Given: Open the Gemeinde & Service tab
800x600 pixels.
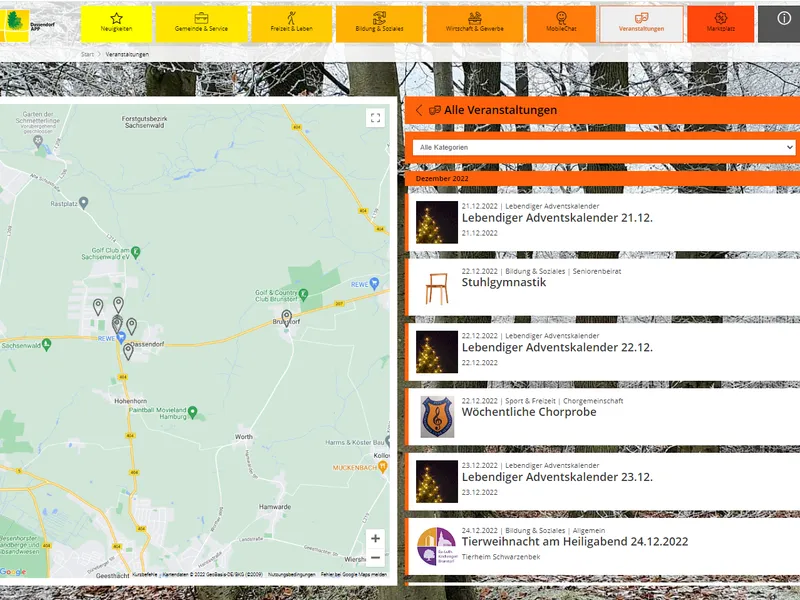Looking at the screenshot, I should tap(201, 23).
